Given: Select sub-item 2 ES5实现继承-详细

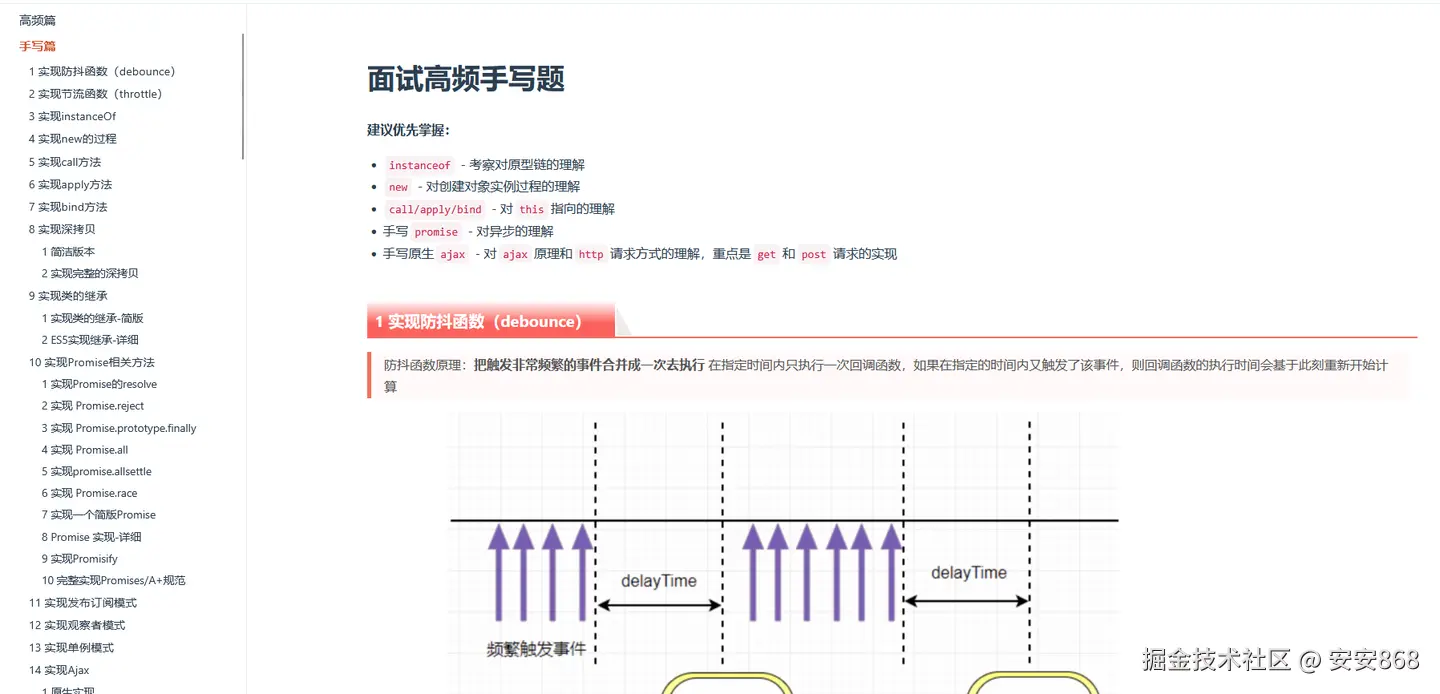Looking at the screenshot, I should (x=90, y=340).
